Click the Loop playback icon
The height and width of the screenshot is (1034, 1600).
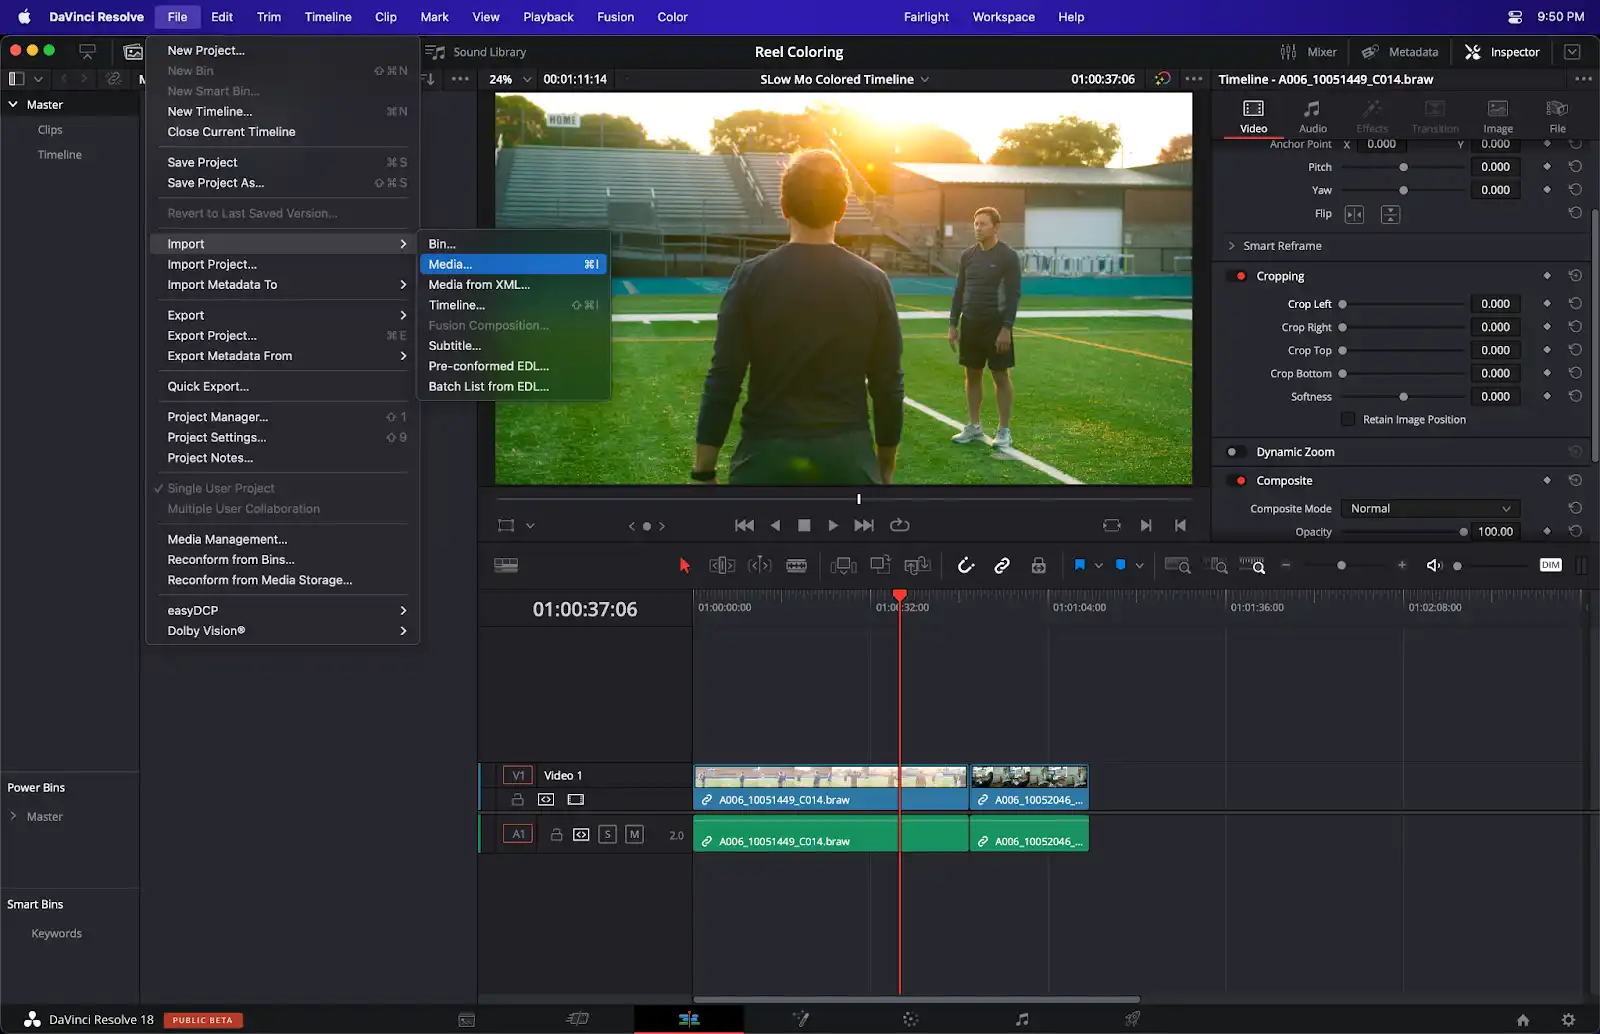899,525
